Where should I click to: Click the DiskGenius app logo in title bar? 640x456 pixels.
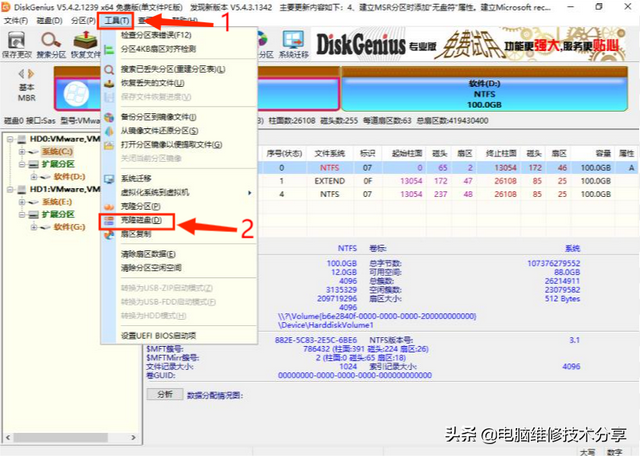click(x=6, y=7)
